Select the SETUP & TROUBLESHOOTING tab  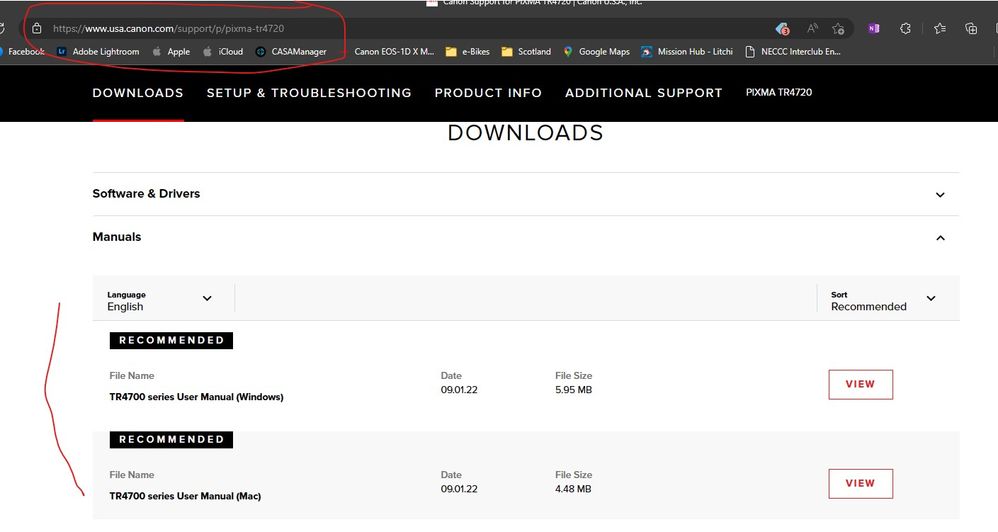[x=309, y=93]
